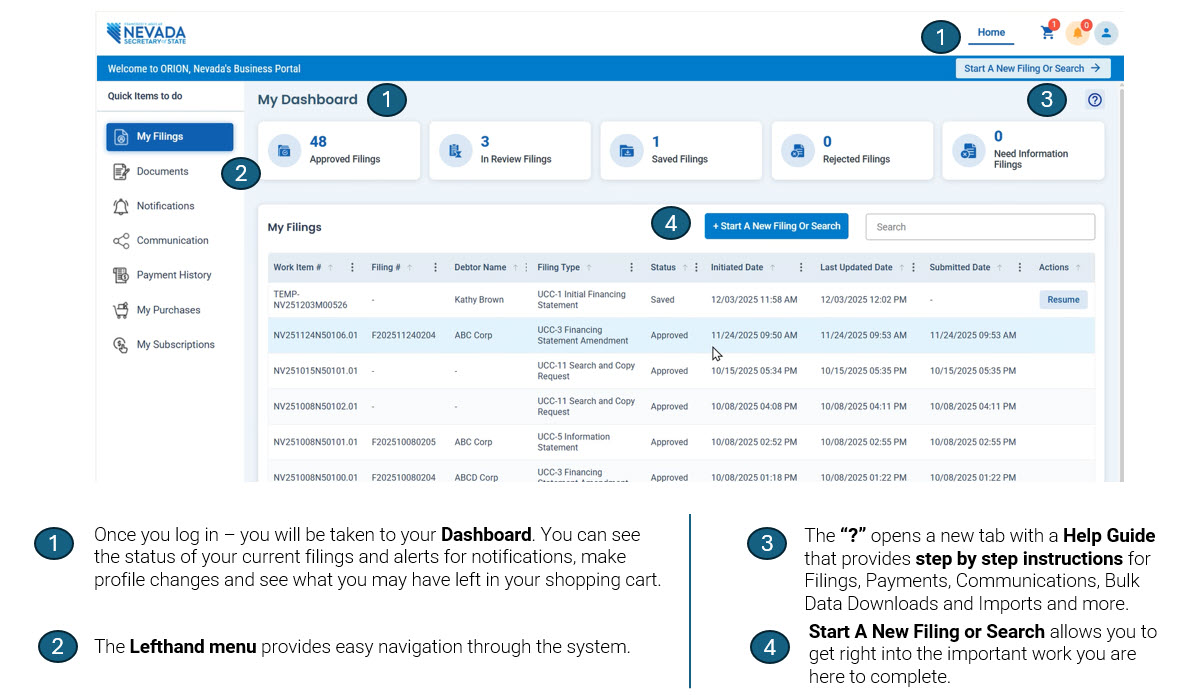Click the My Purchases cart icon
Image resolution: width=1179 pixels, height=695 pixels.
(120, 310)
